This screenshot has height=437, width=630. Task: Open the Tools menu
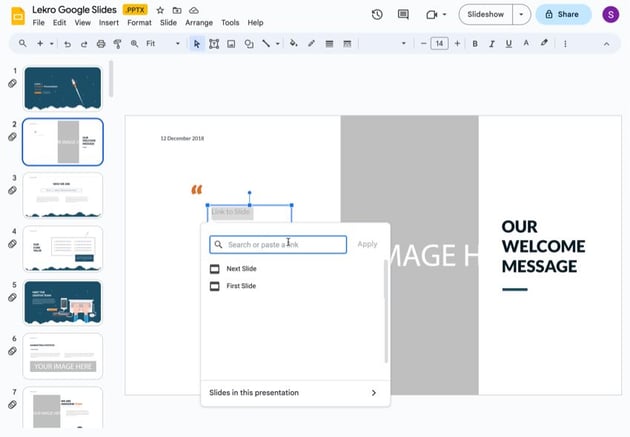230,23
